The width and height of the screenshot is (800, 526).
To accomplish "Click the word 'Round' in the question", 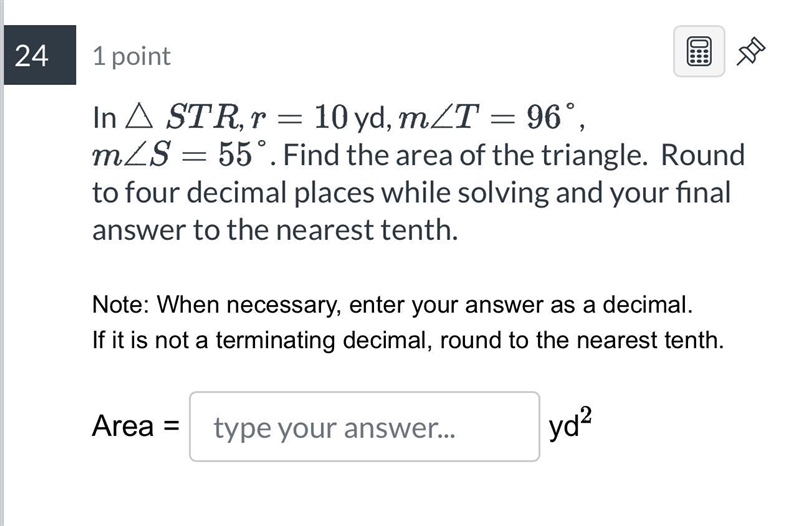I will coord(703,155).
